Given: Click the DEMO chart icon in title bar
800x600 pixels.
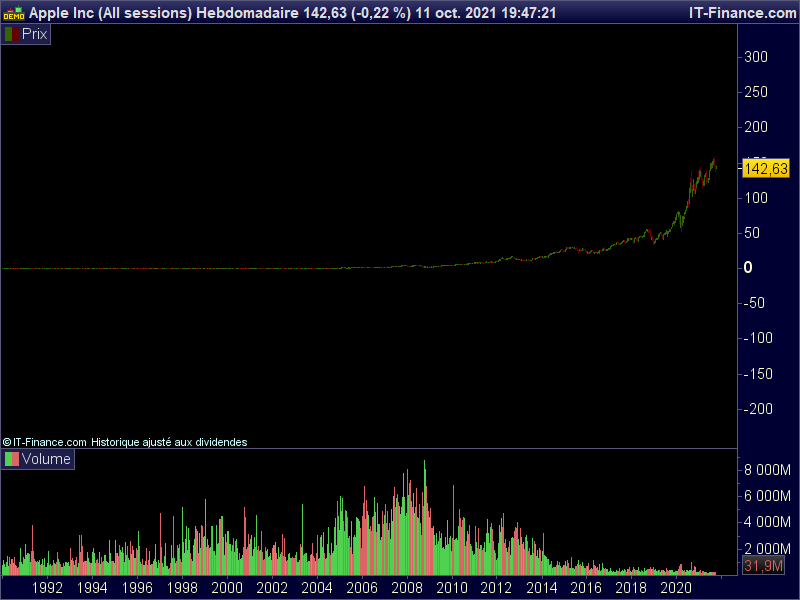Looking at the screenshot, I should [x=14, y=13].
